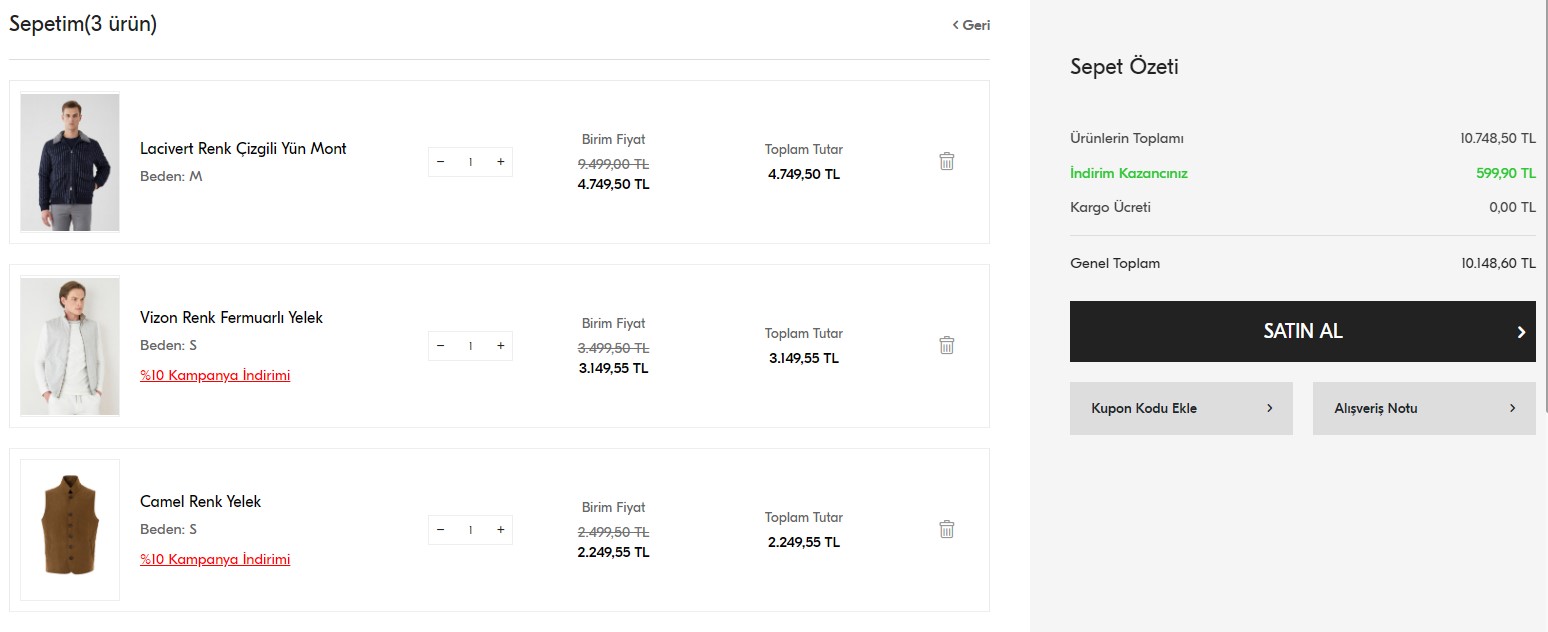This screenshot has width=1548, height=632.
Task: Select the Camel Renk Yelek product title
Action: click(200, 502)
